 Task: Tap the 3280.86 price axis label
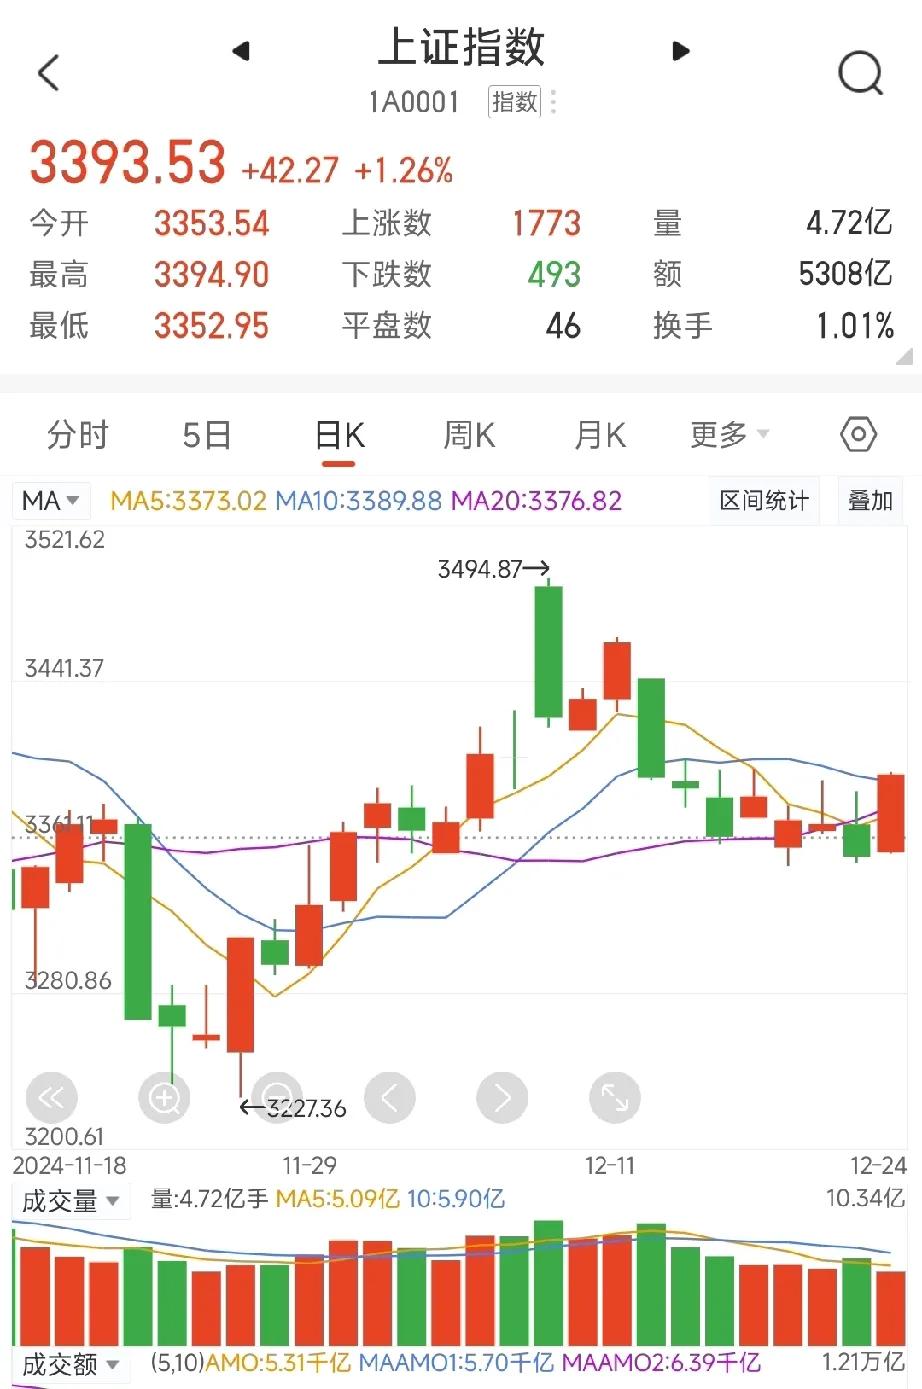click(x=68, y=980)
